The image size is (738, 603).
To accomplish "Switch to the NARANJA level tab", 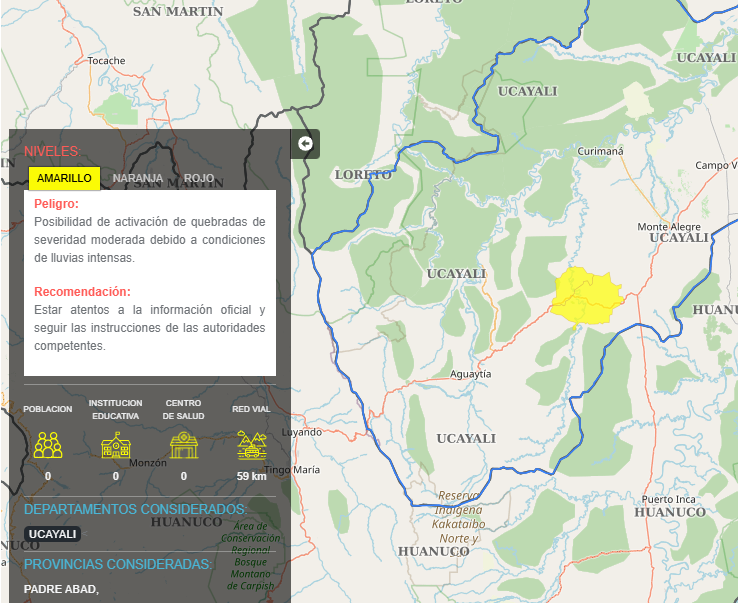I will (x=138, y=178).
